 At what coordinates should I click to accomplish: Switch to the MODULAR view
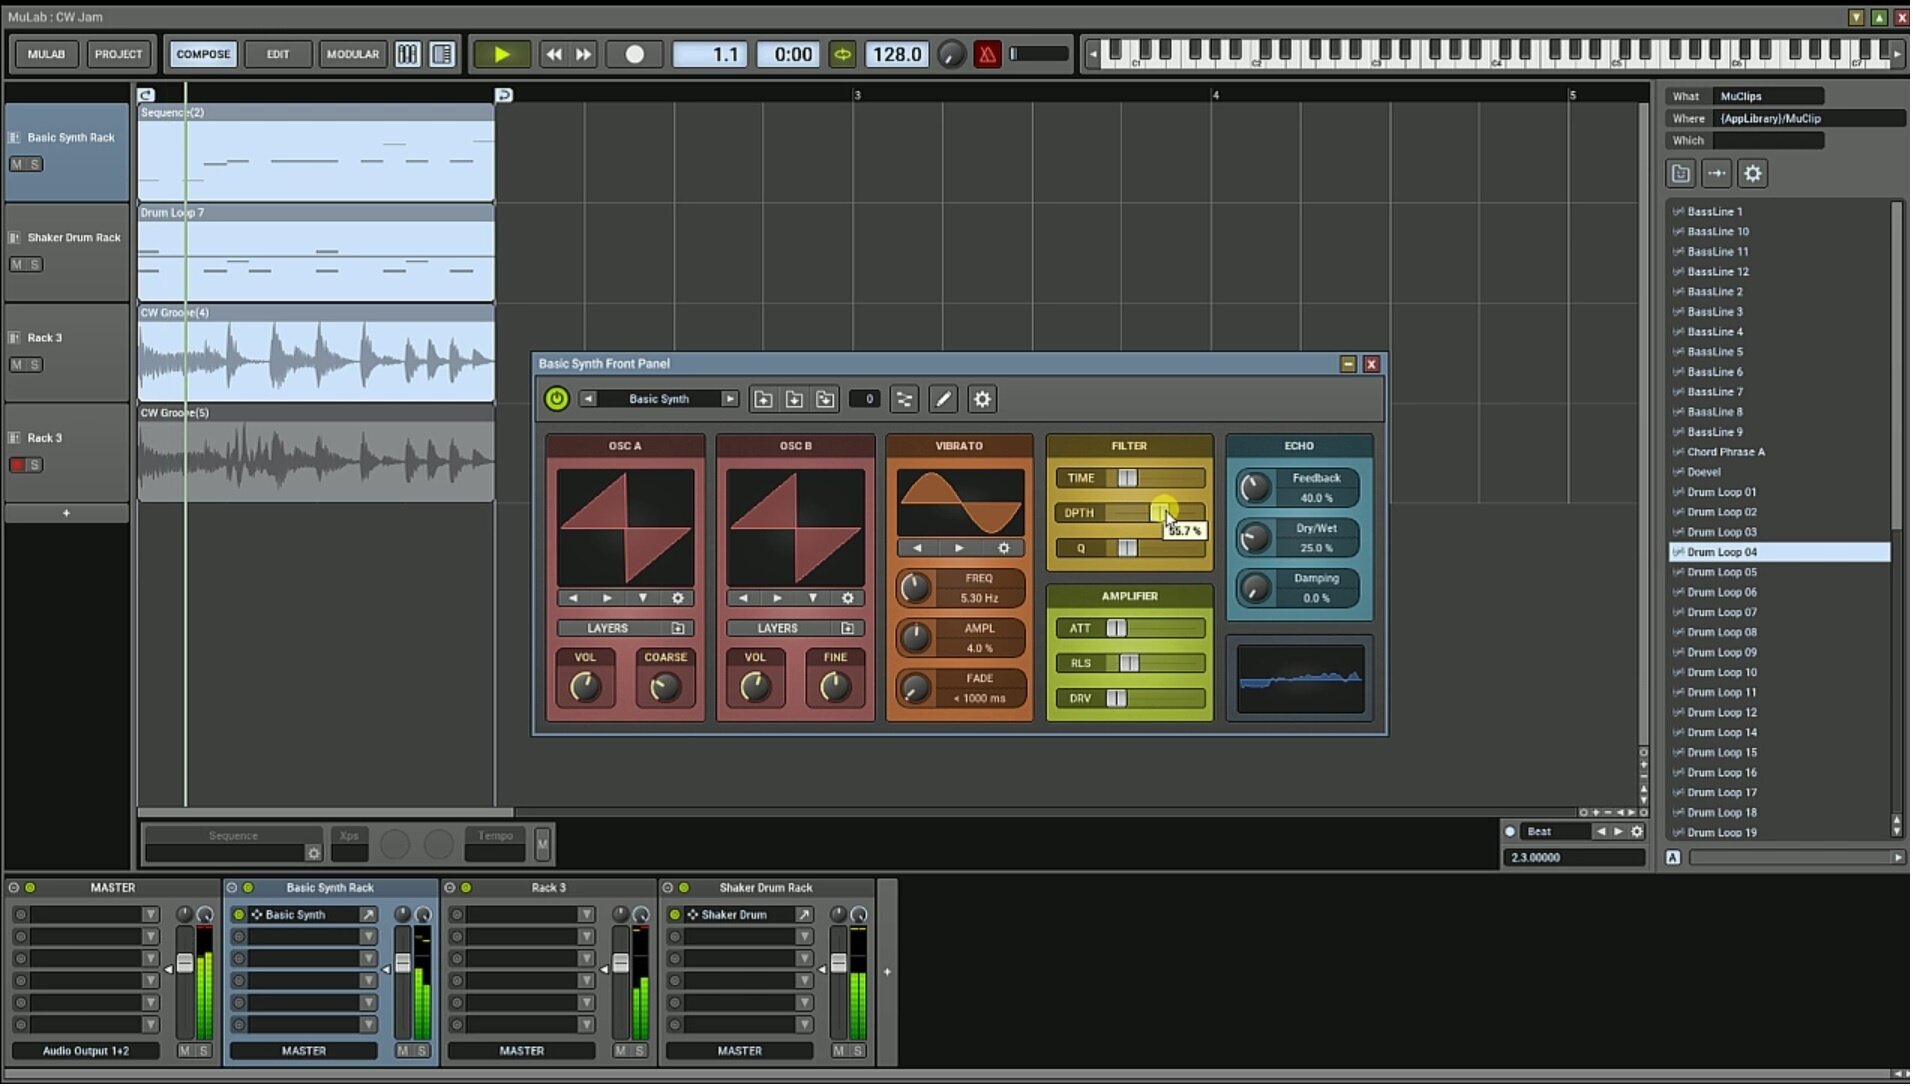click(353, 54)
